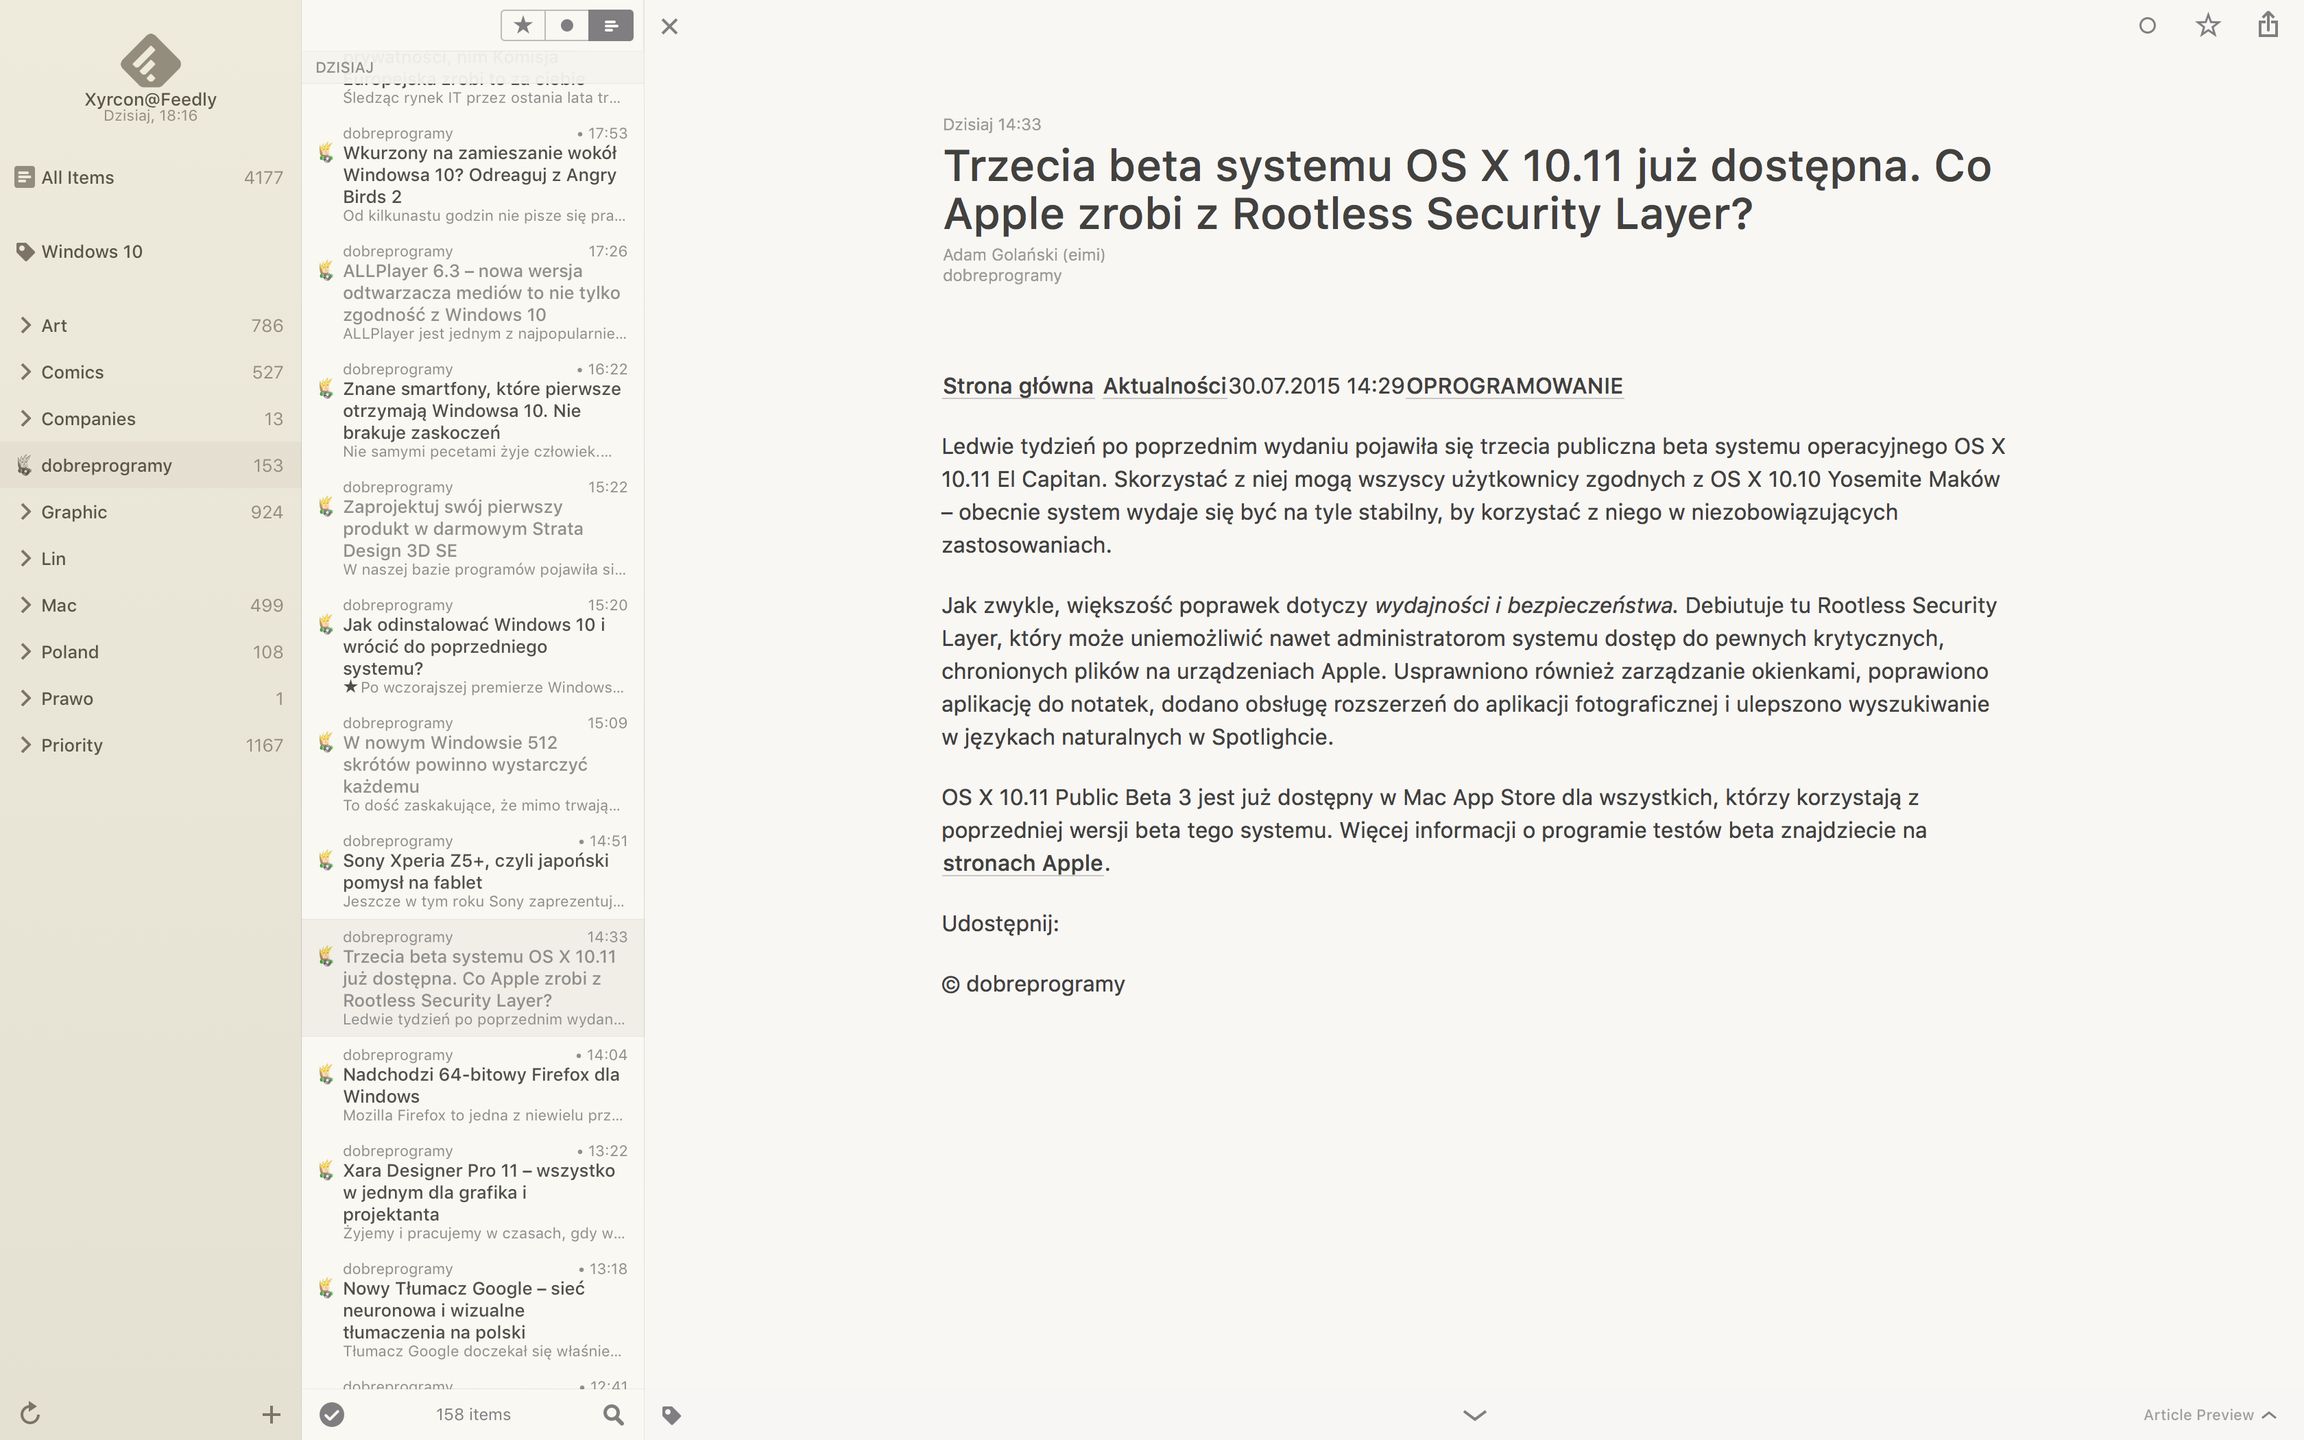Viewport: 2304px width, 1440px height.
Task: Mark all as read checkmark icon
Action: 332,1414
